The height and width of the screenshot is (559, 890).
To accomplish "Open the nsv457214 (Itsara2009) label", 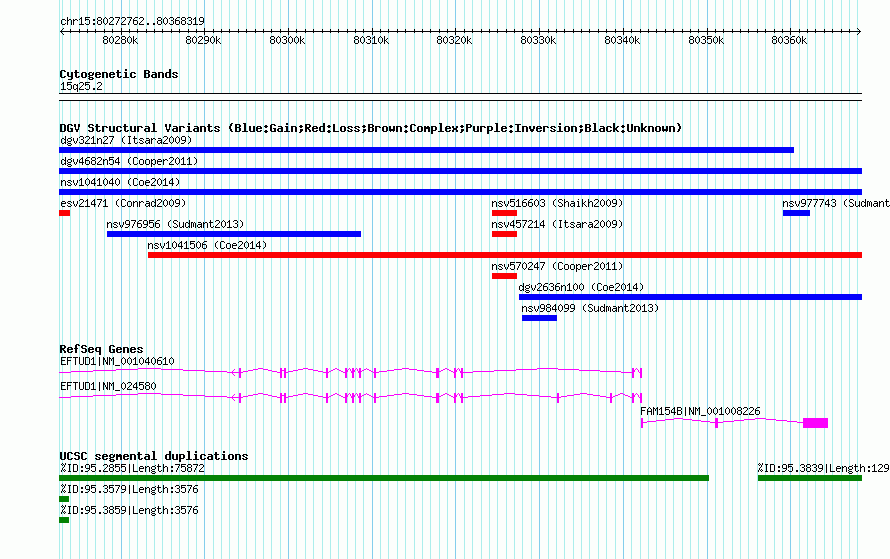I will point(557,224).
